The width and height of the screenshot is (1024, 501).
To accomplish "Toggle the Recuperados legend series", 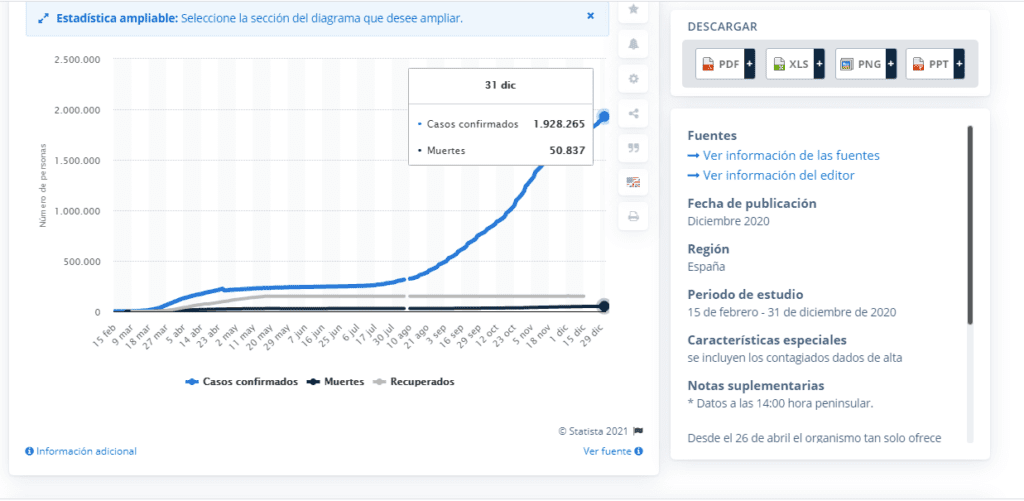I will (x=414, y=381).
